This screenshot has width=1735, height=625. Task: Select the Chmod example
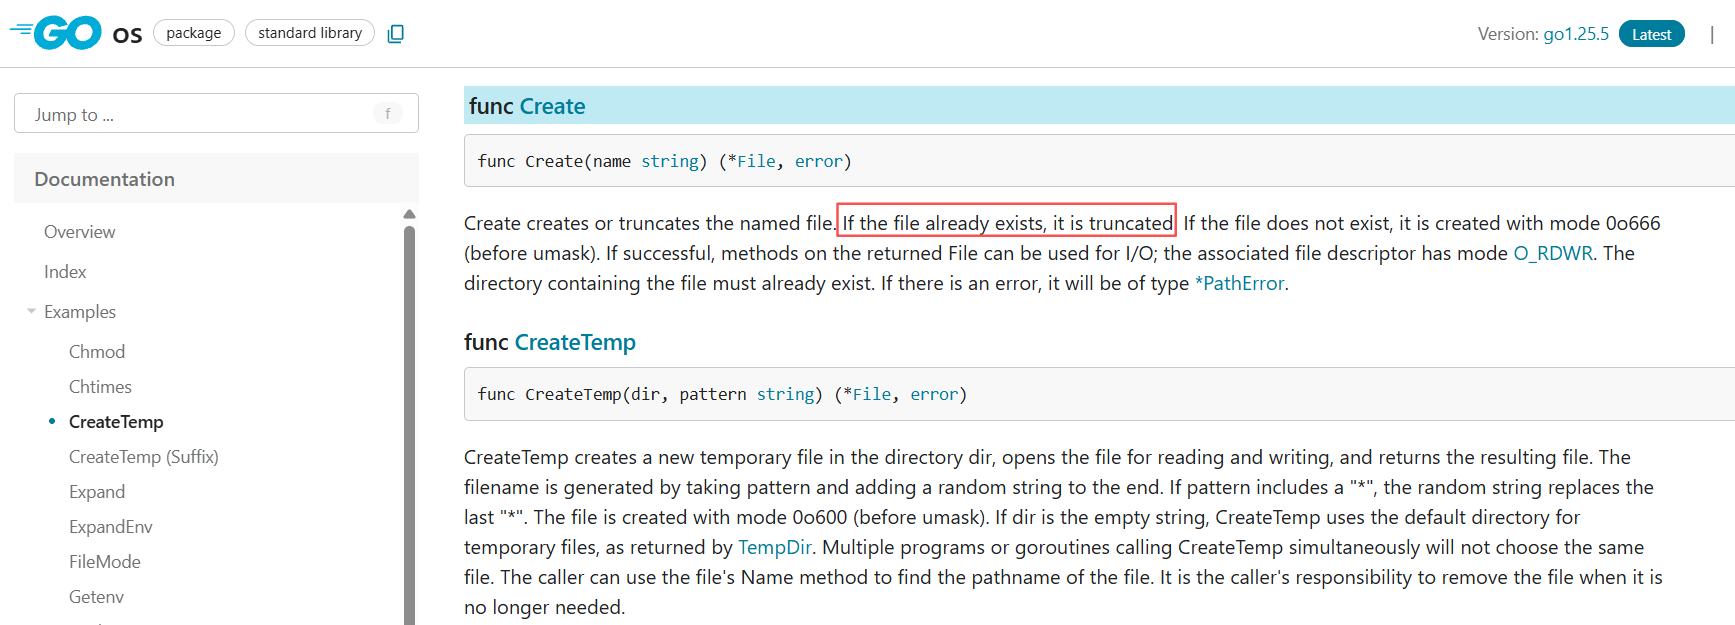pos(97,352)
